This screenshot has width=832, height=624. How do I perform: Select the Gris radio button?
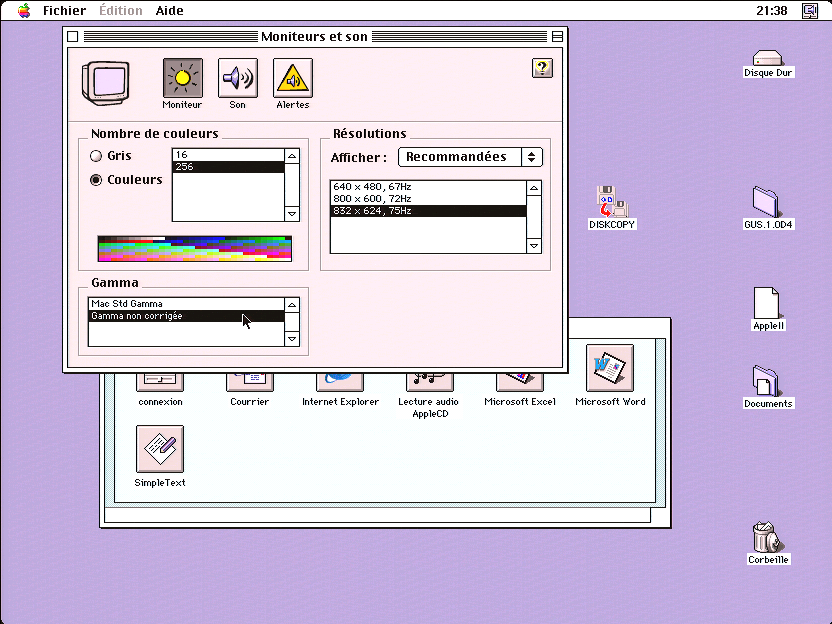[96, 156]
